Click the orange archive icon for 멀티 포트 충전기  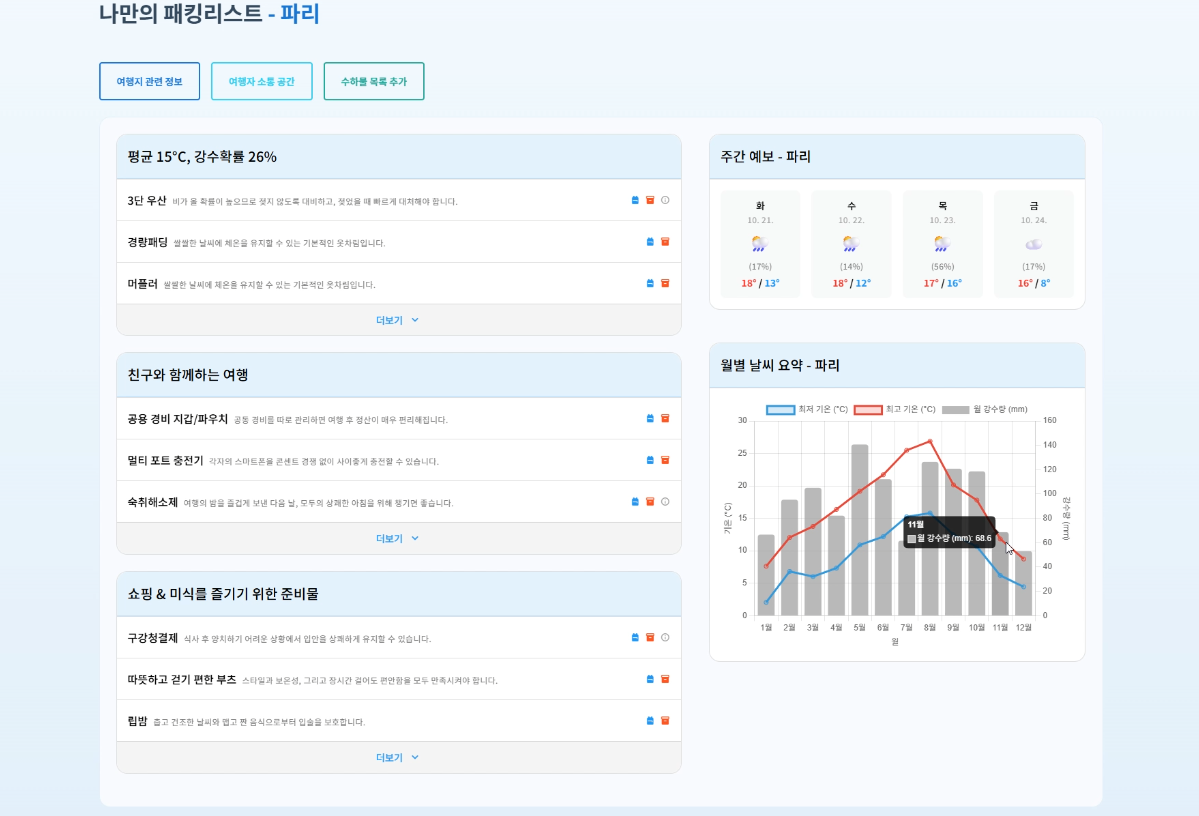(x=665, y=460)
